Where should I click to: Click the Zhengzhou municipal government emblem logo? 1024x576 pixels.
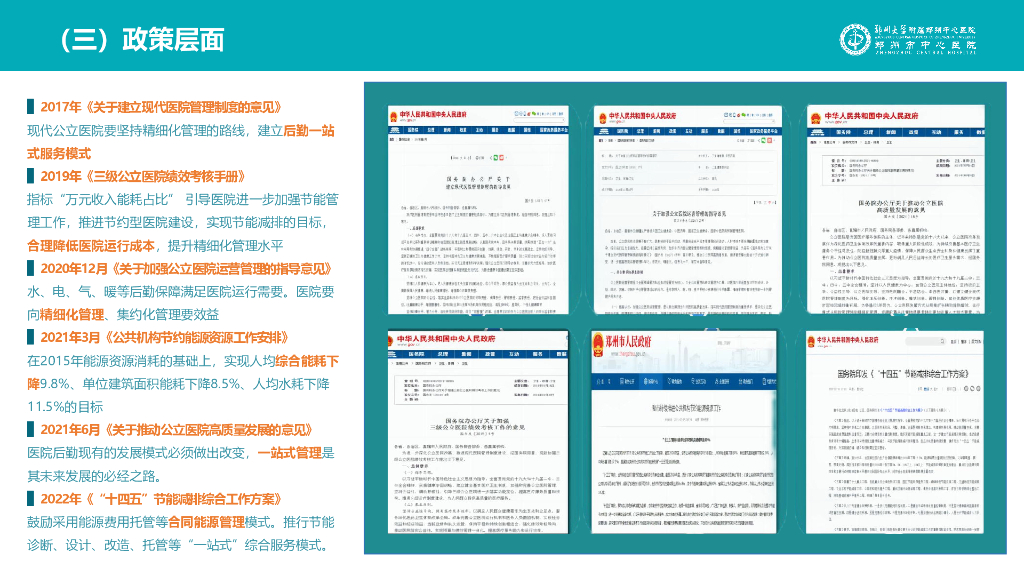tap(598, 345)
